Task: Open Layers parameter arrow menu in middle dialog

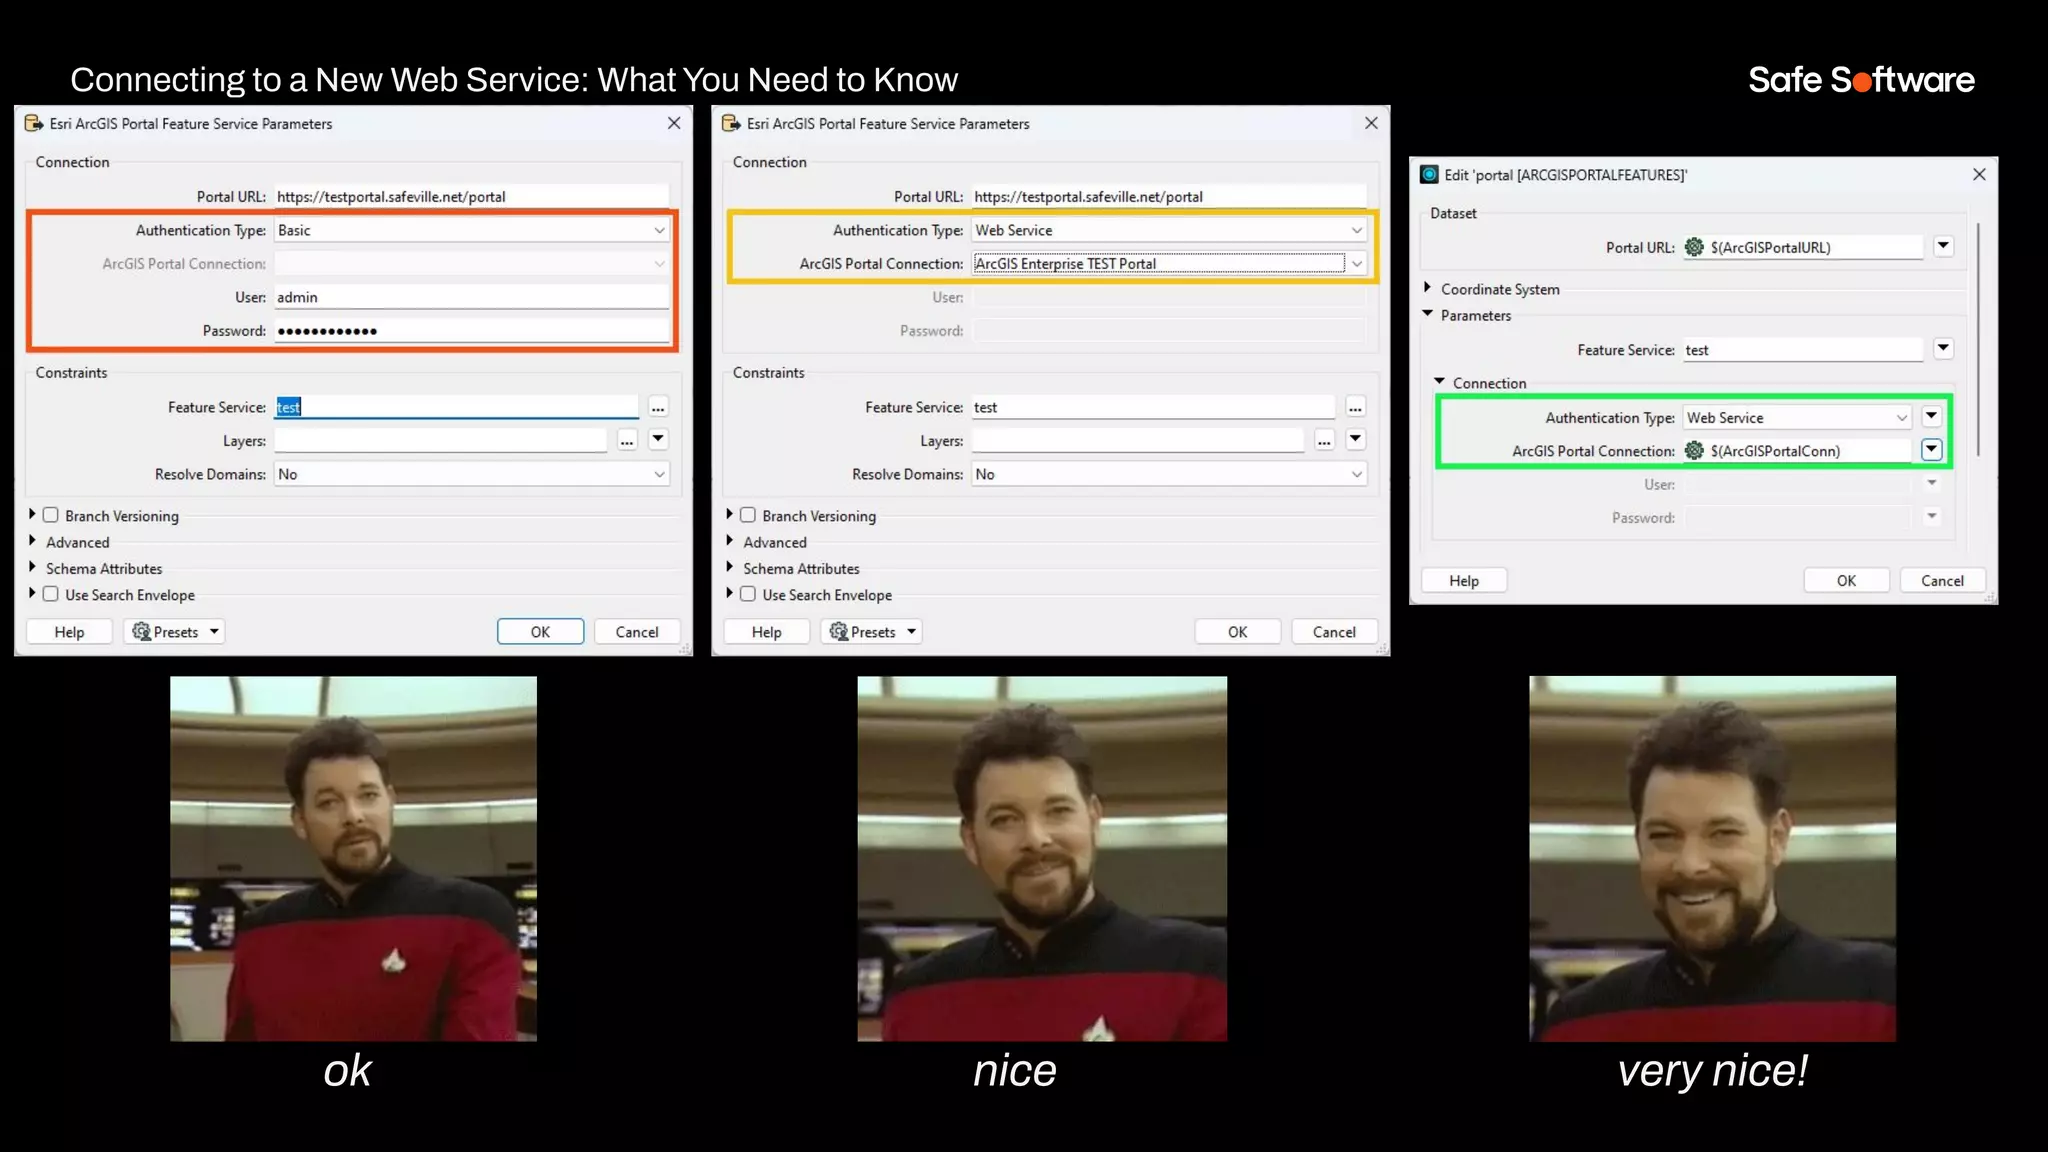Action: pyautogui.click(x=1355, y=439)
